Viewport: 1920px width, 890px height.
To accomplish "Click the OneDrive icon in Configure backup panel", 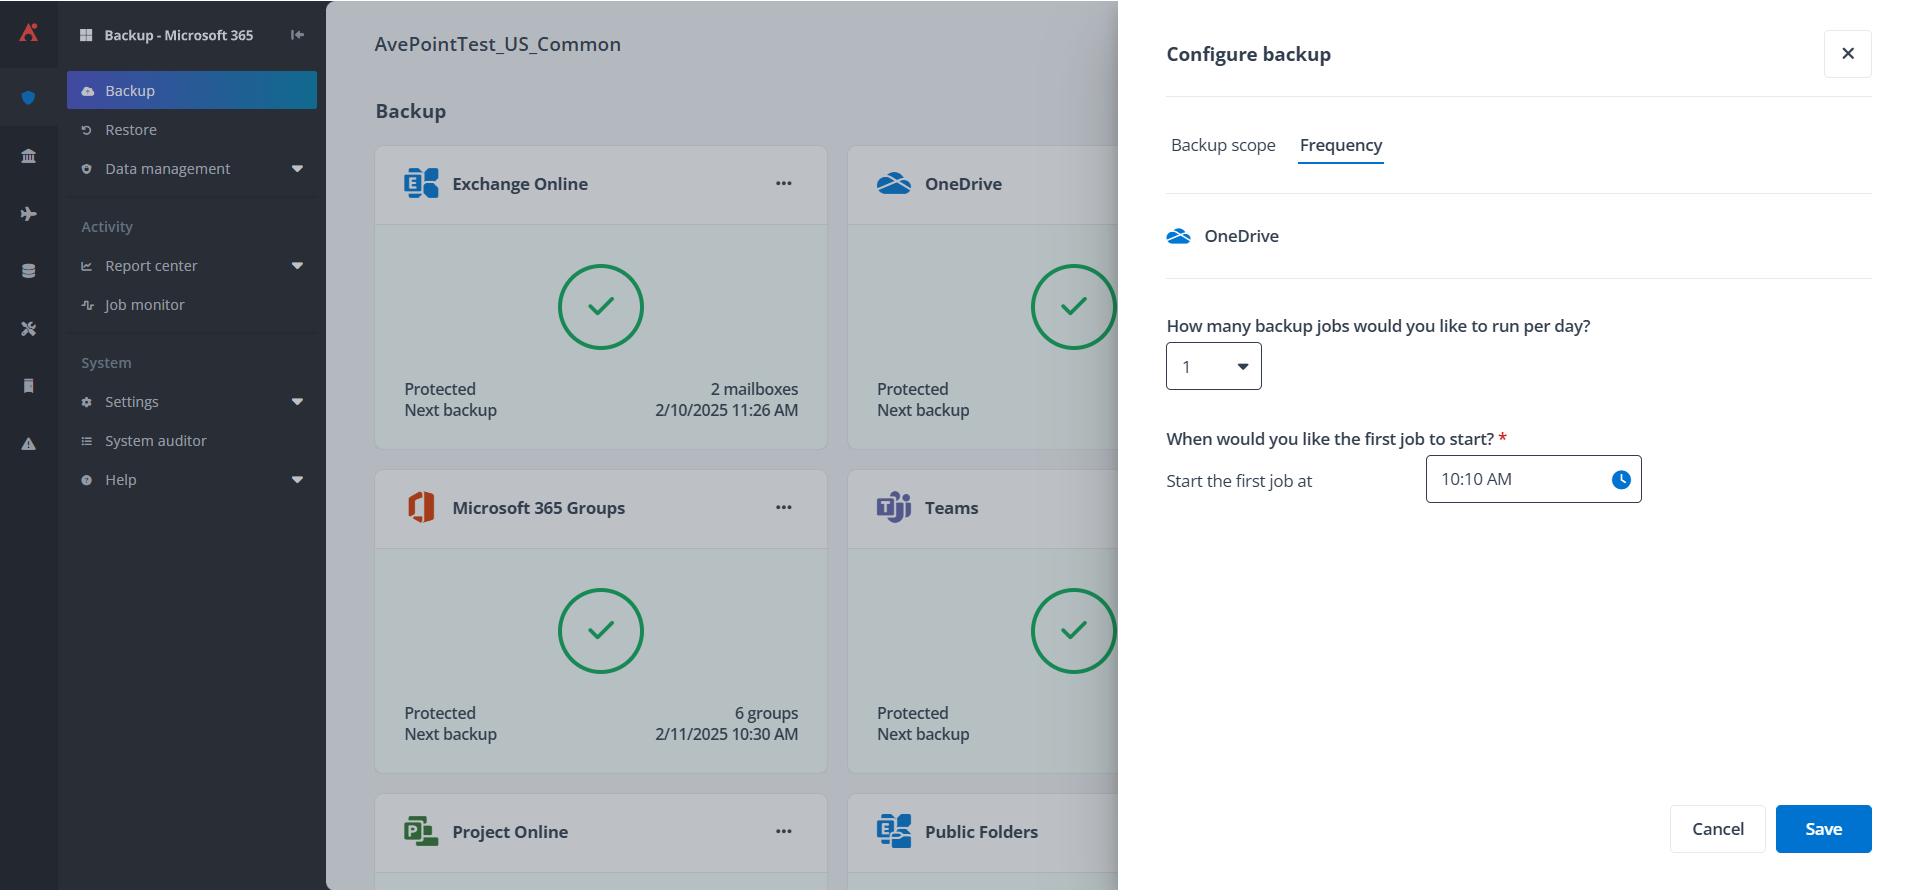I will 1179,236.
